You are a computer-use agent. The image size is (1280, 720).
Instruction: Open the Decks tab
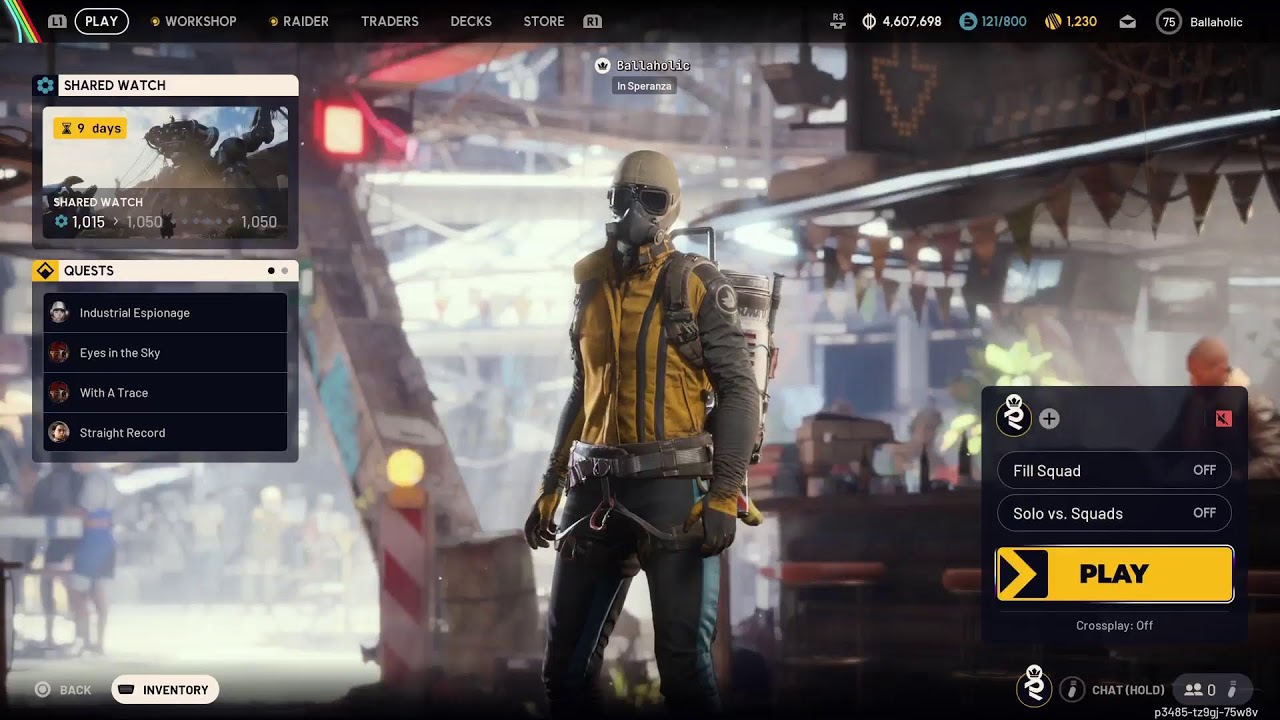click(x=471, y=21)
